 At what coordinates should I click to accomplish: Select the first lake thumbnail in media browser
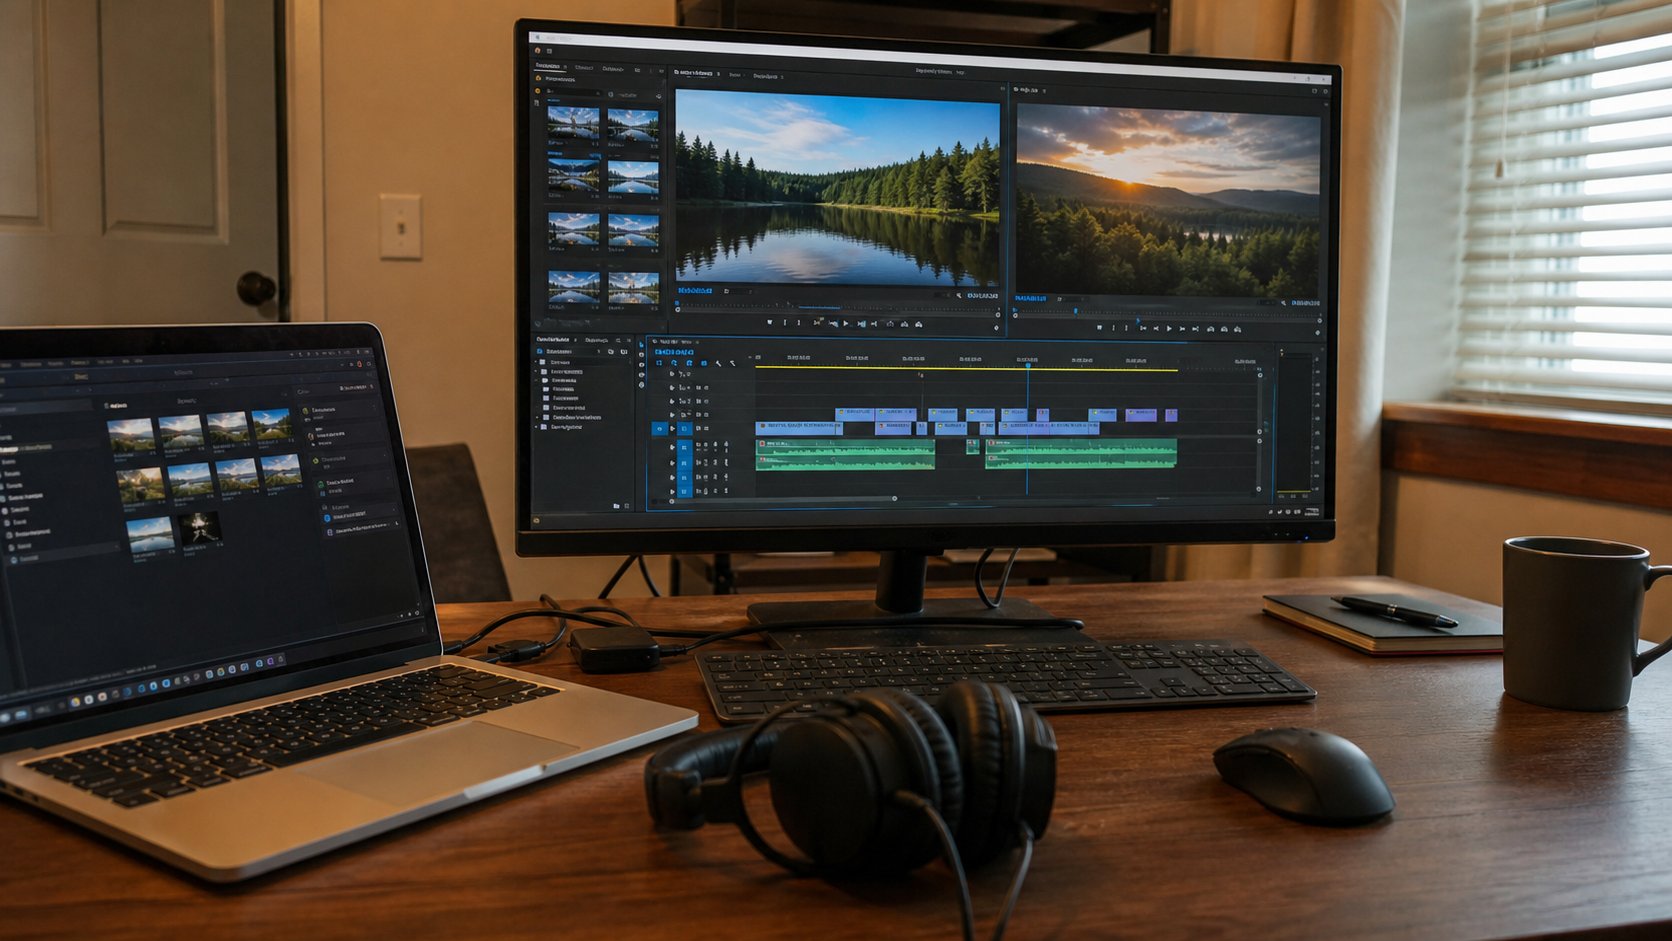tap(573, 123)
